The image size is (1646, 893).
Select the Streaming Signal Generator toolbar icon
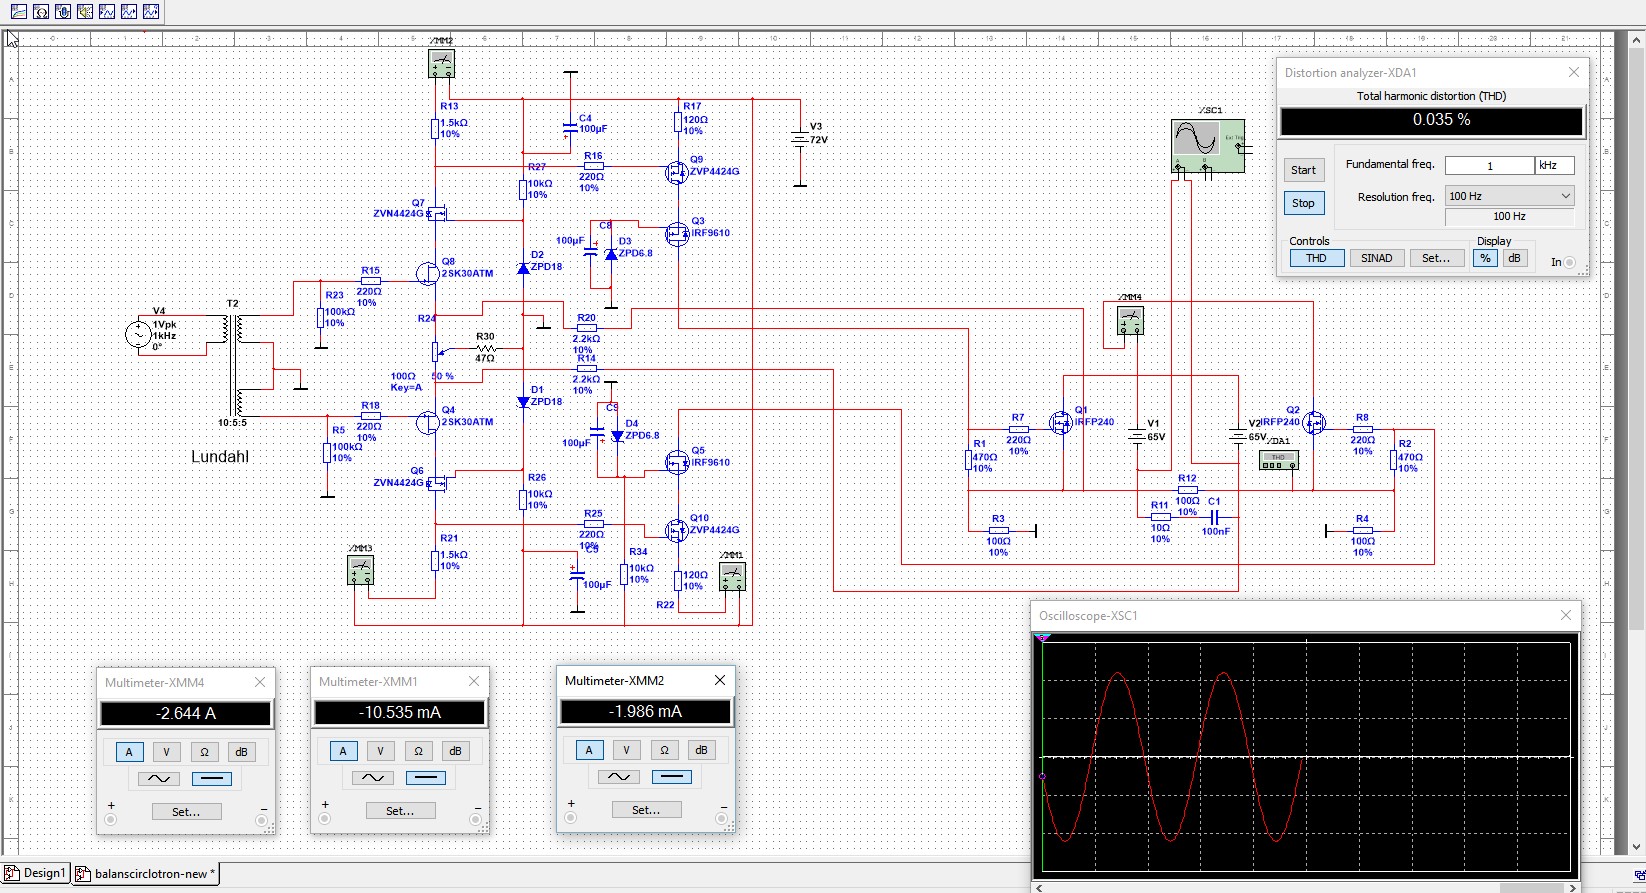click(x=151, y=11)
